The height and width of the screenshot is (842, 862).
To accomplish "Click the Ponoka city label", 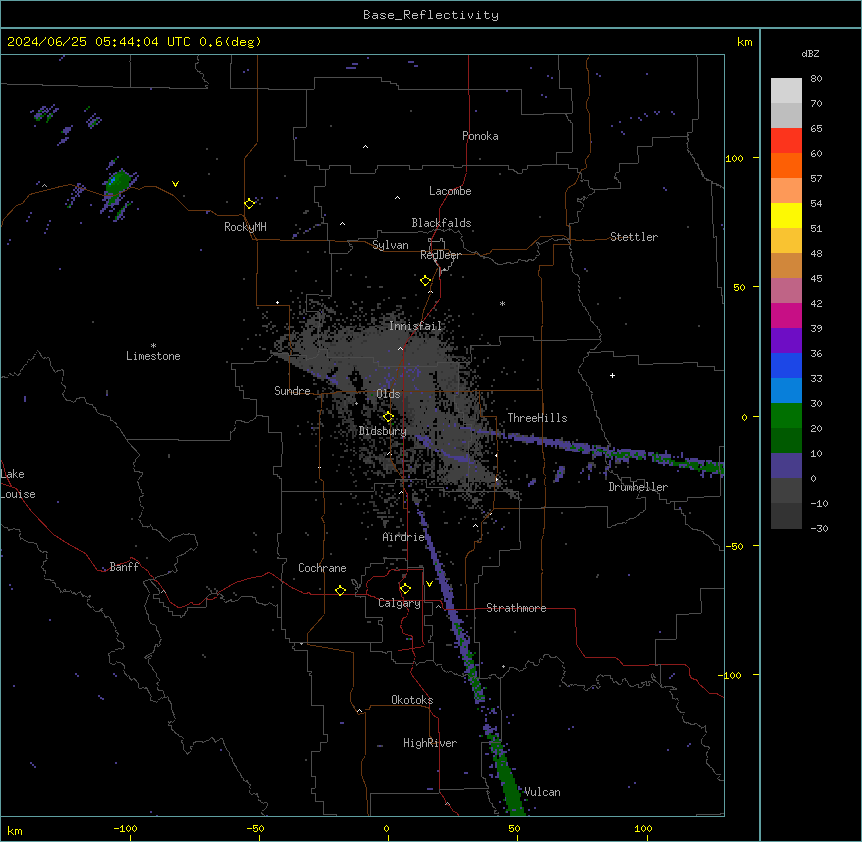I will [x=480, y=136].
